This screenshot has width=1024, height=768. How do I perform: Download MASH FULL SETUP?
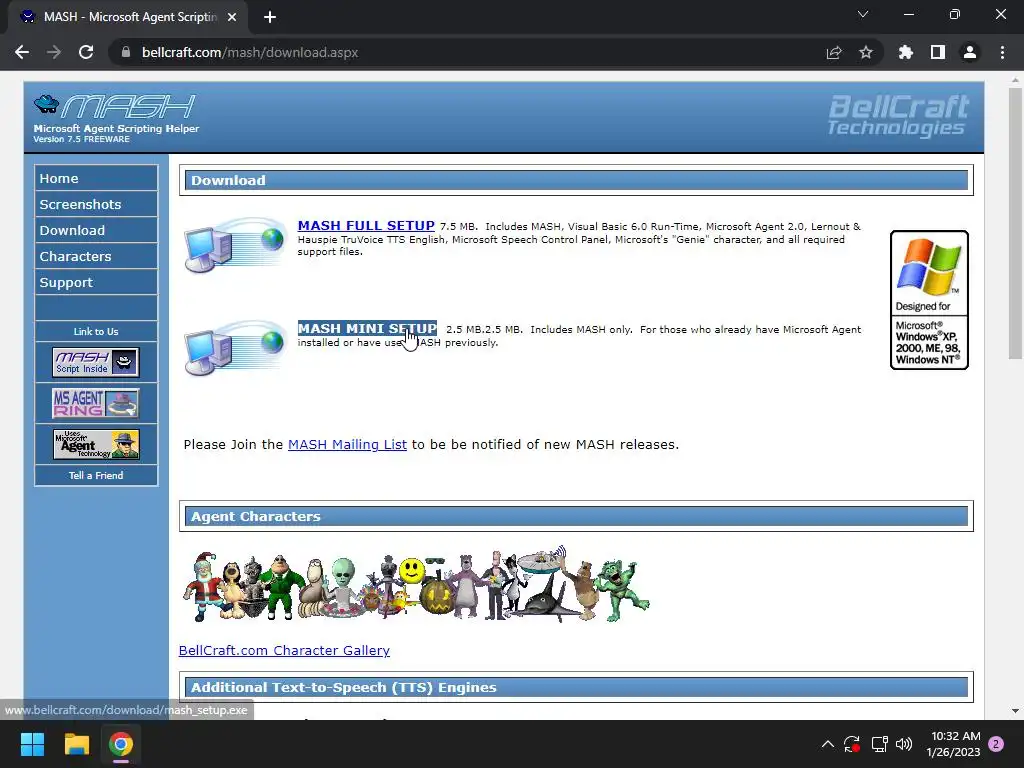[366, 225]
